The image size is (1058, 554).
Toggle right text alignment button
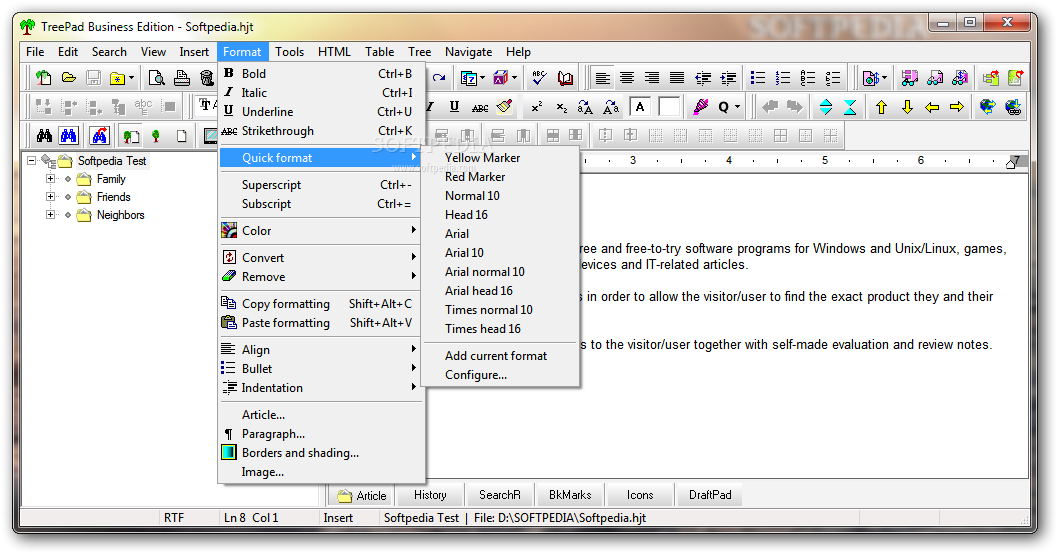tap(652, 78)
